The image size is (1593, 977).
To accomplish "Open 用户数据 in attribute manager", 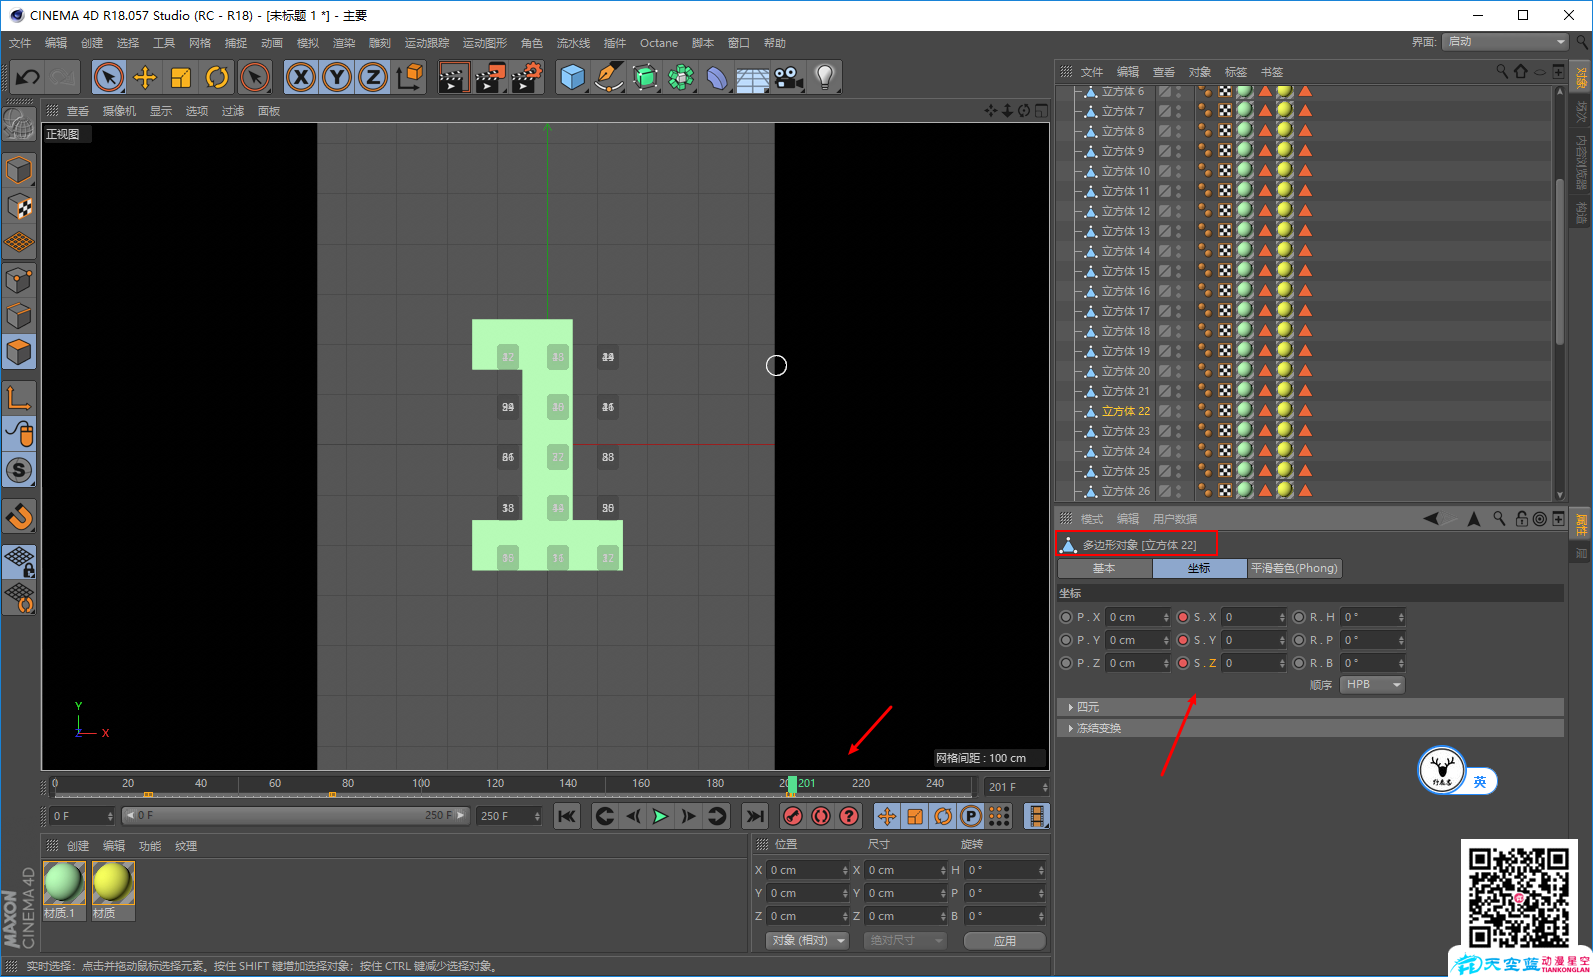I will click(x=1175, y=519).
